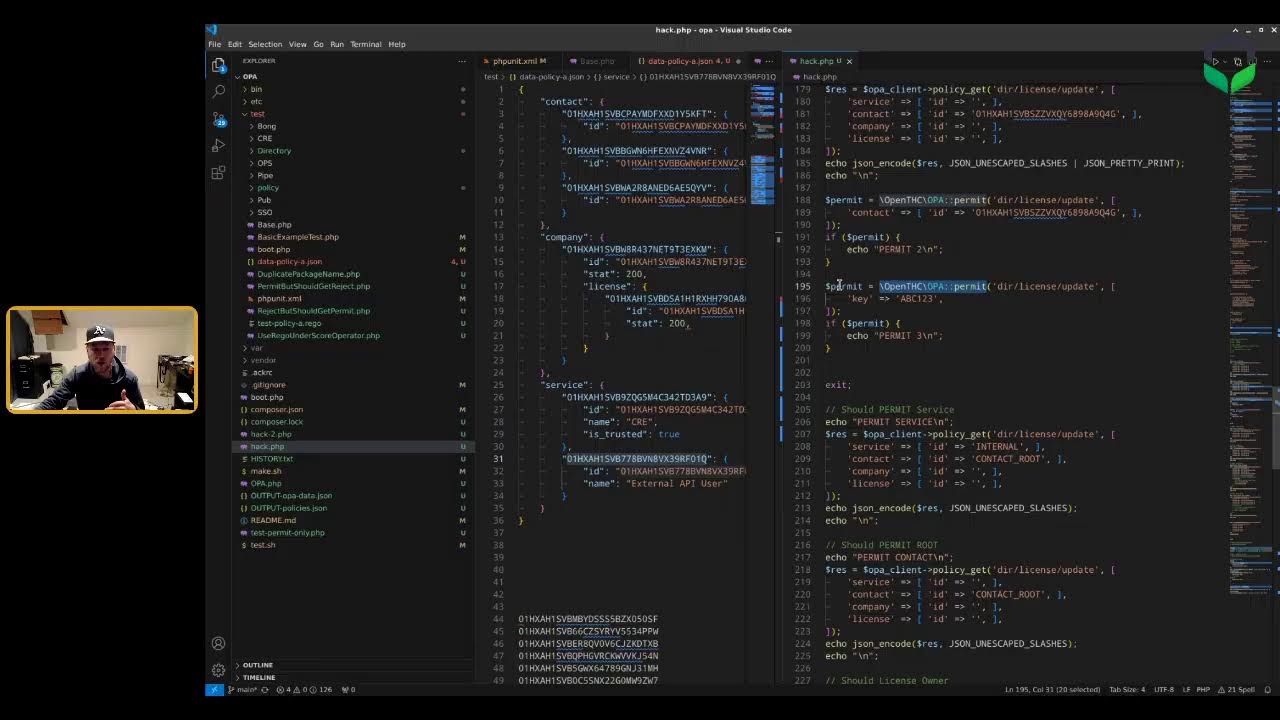1280x720 pixels.
Task: Expand the policy folder
Action: coord(267,188)
